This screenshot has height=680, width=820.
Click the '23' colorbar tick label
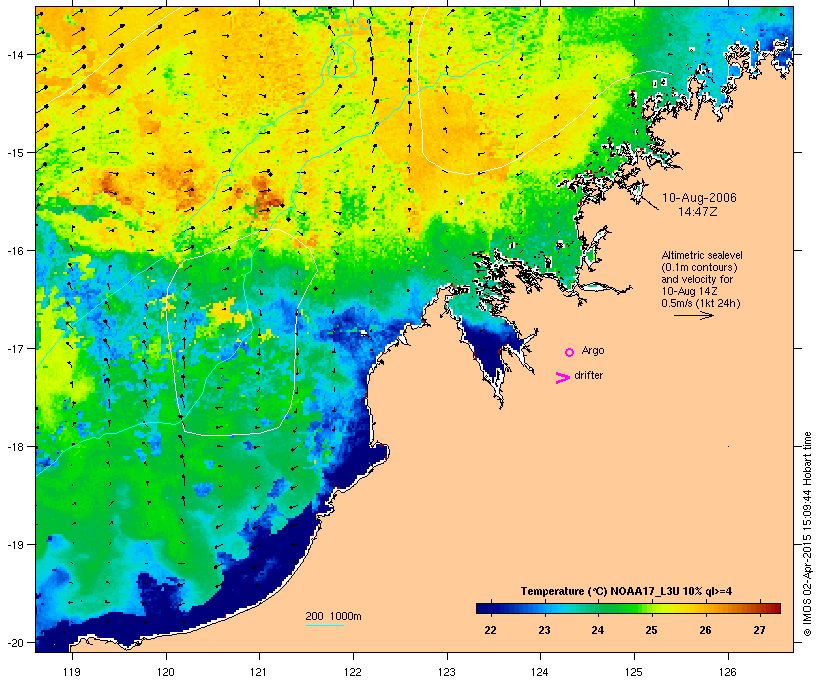pos(544,630)
